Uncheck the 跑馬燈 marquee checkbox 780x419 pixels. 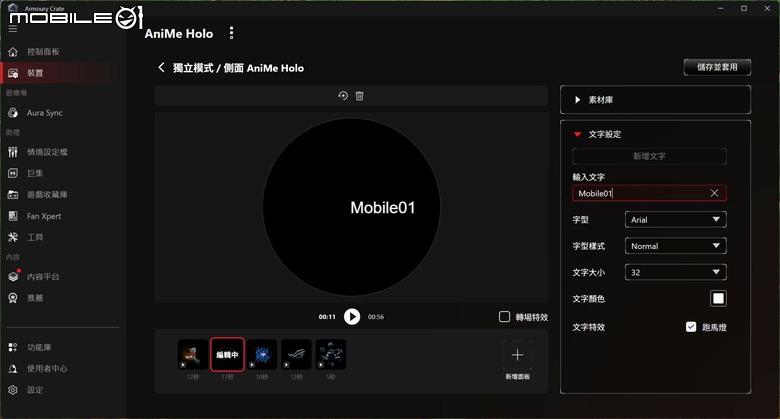pyautogui.click(x=691, y=327)
